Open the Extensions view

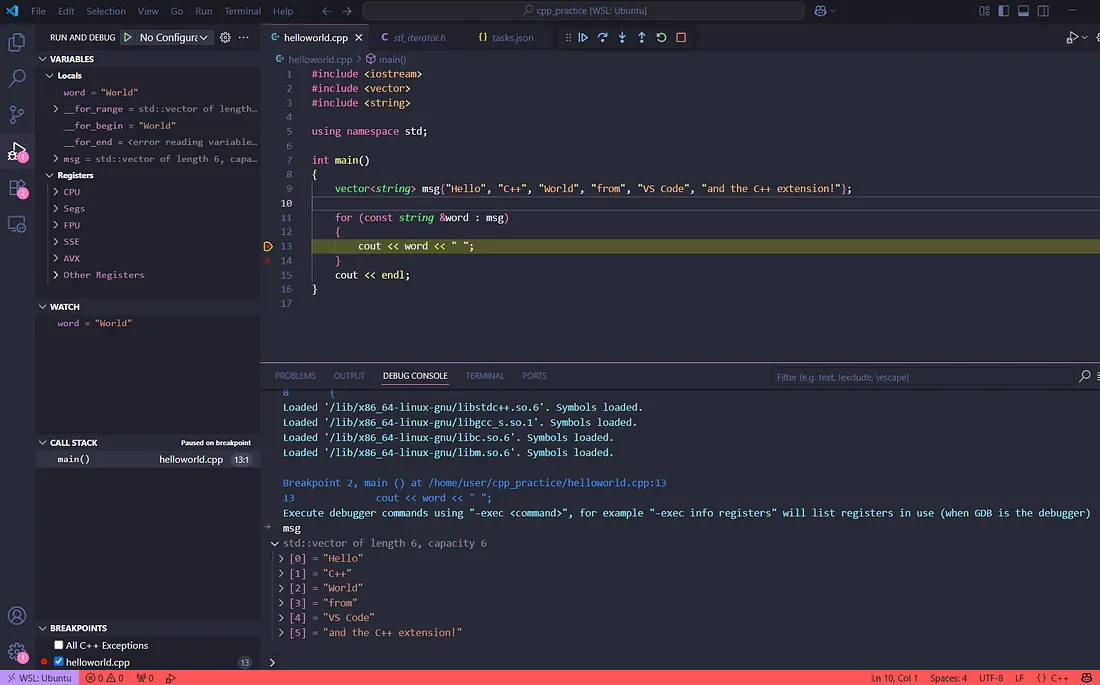tap(17, 187)
